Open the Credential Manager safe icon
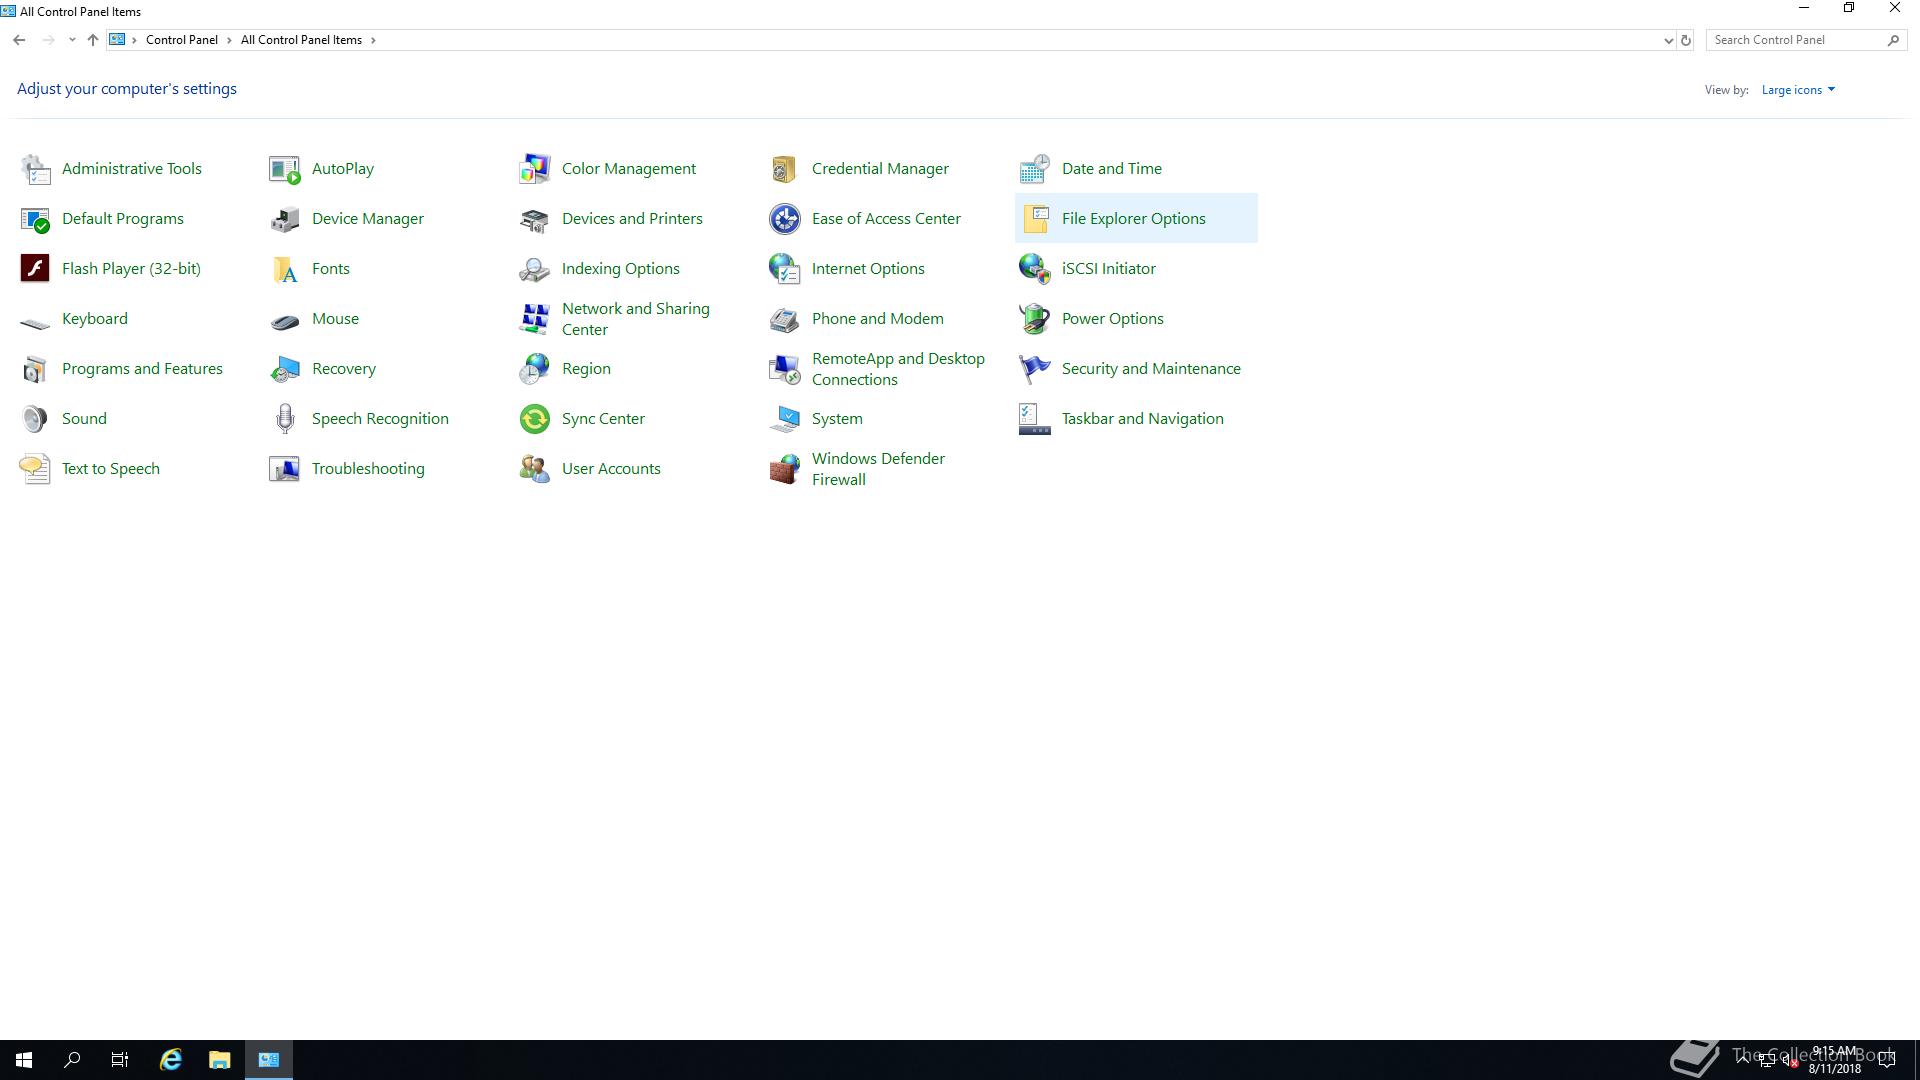Screen dimensions: 1920x1080 785,169
